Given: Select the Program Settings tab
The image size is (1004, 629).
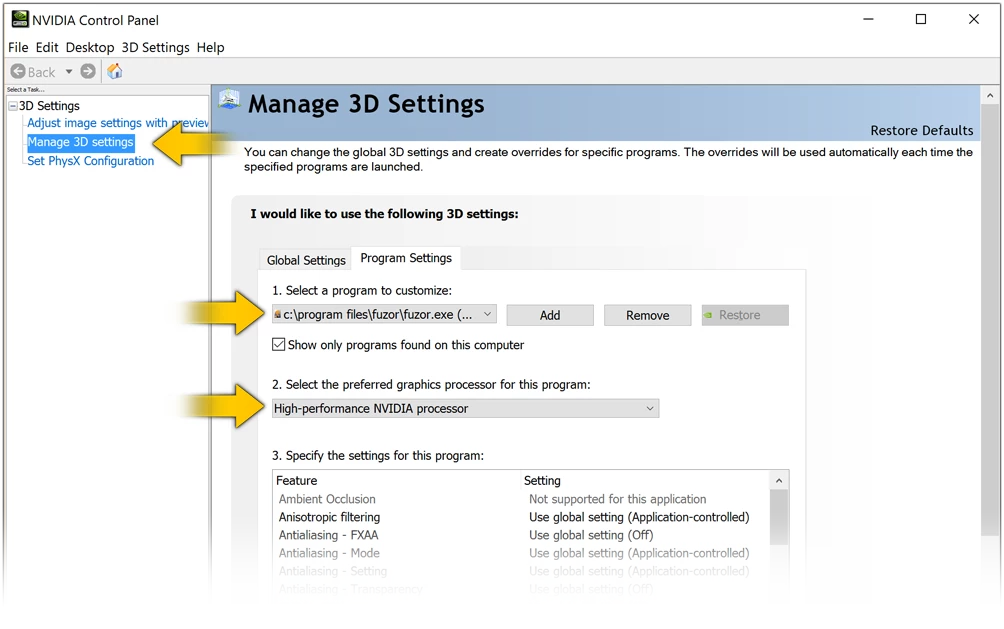Looking at the screenshot, I should point(406,257).
